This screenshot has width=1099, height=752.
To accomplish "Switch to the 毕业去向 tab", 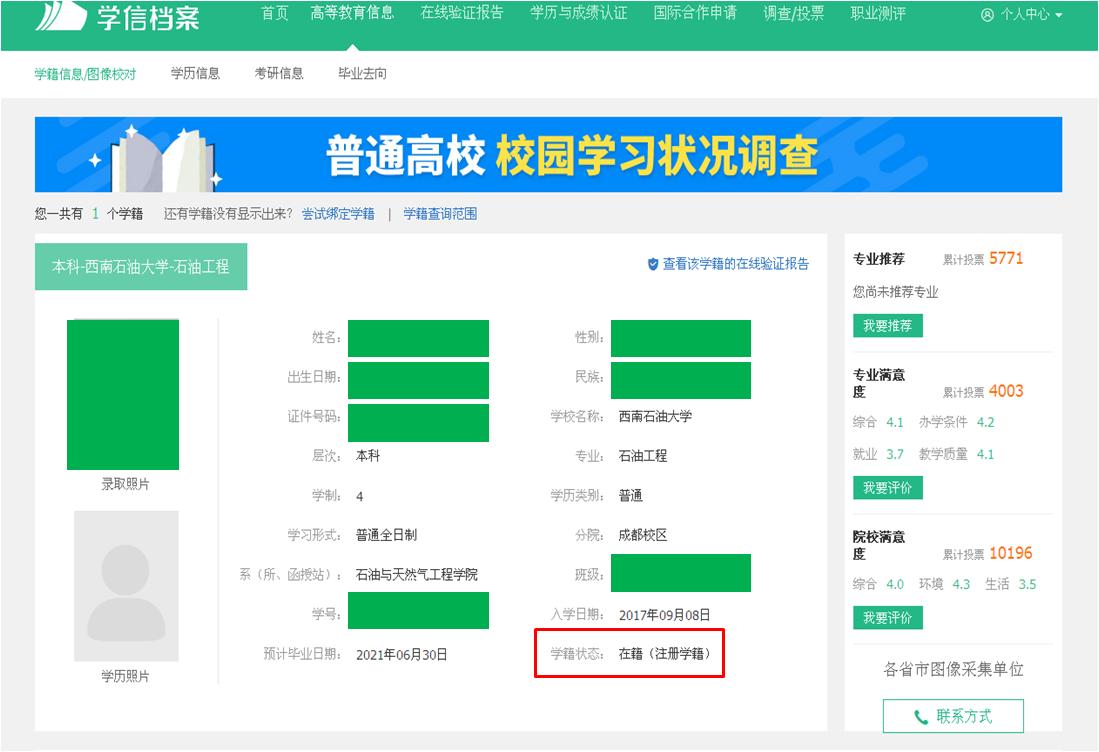I will tap(362, 73).
